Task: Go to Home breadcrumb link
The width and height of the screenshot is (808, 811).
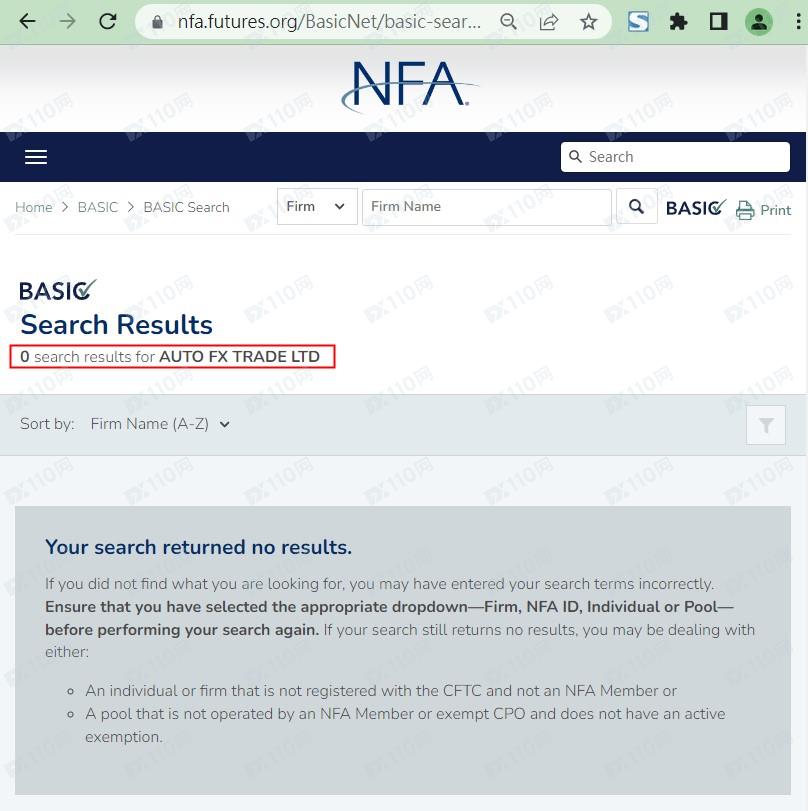Action: pos(33,207)
